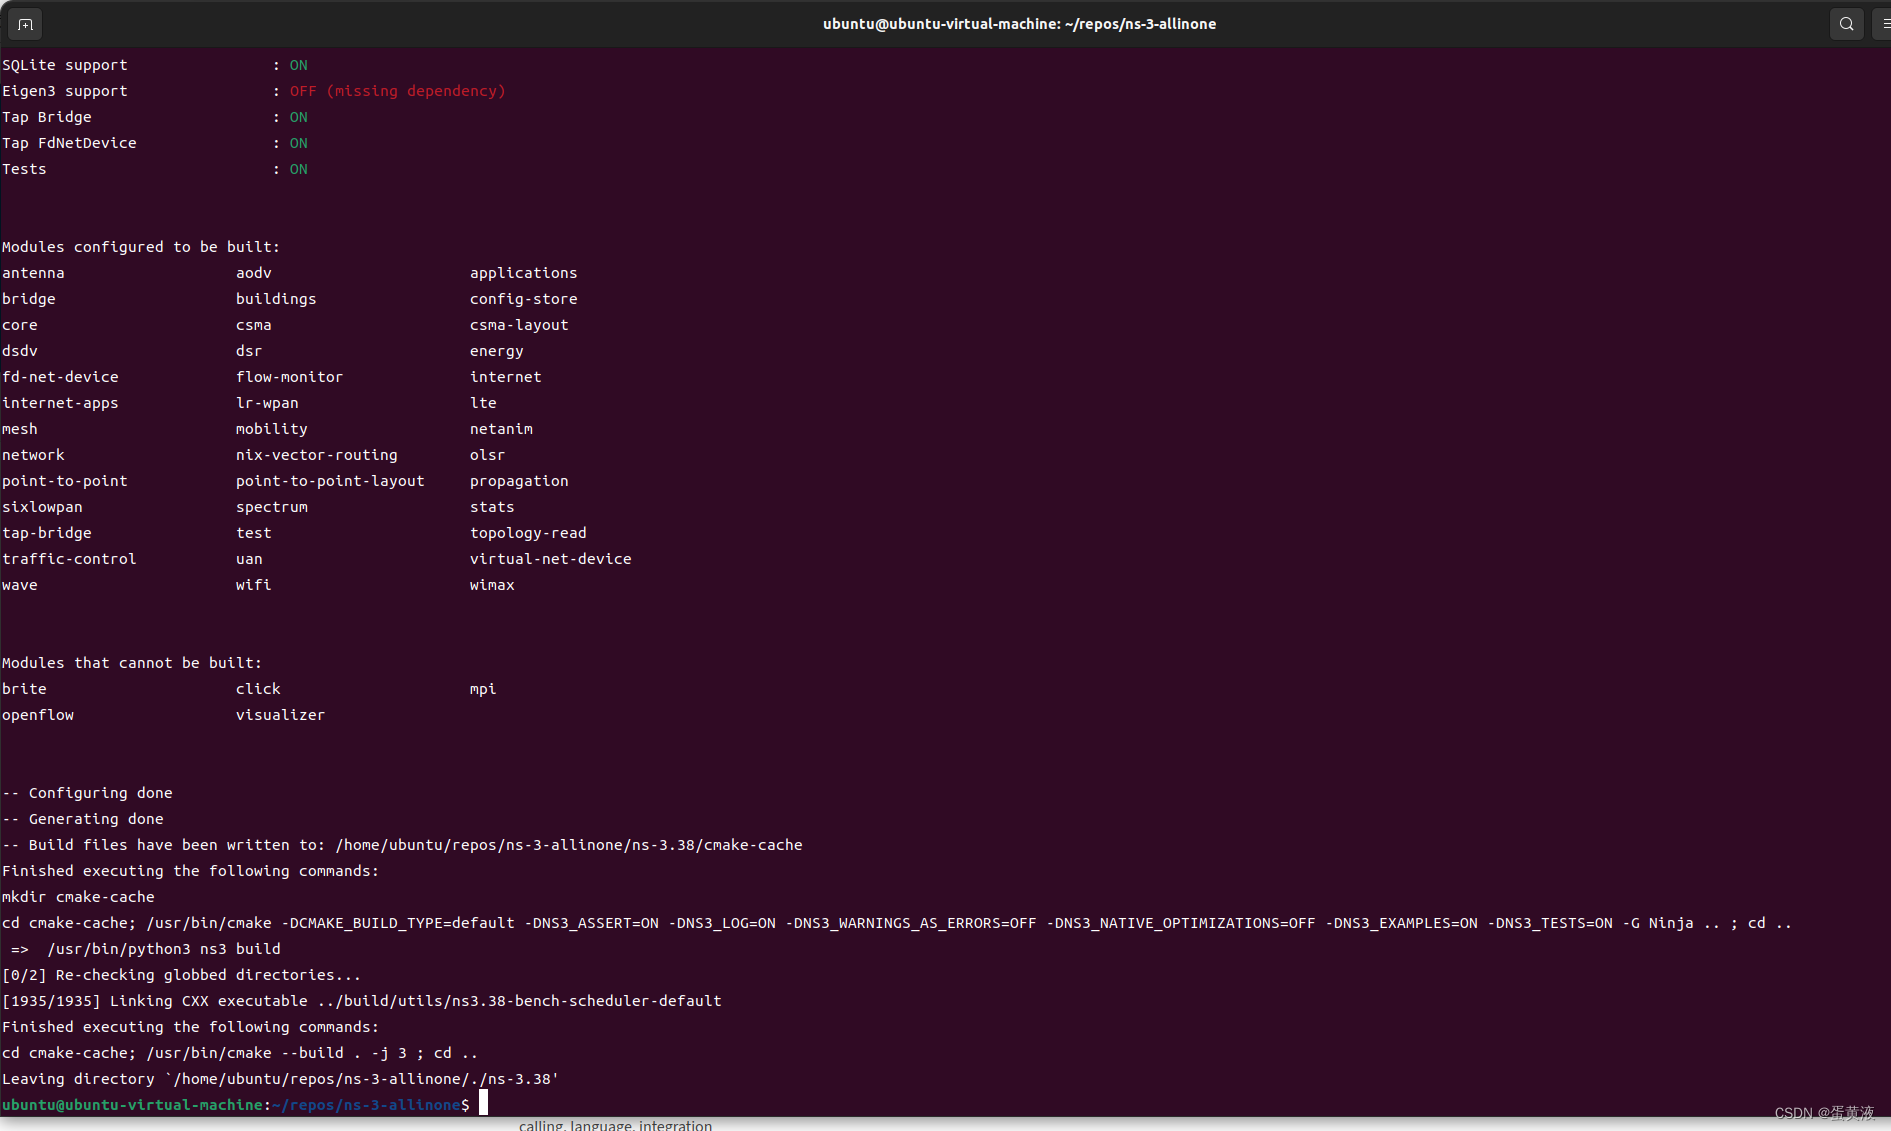Click the terminal window title text

click(1019, 24)
